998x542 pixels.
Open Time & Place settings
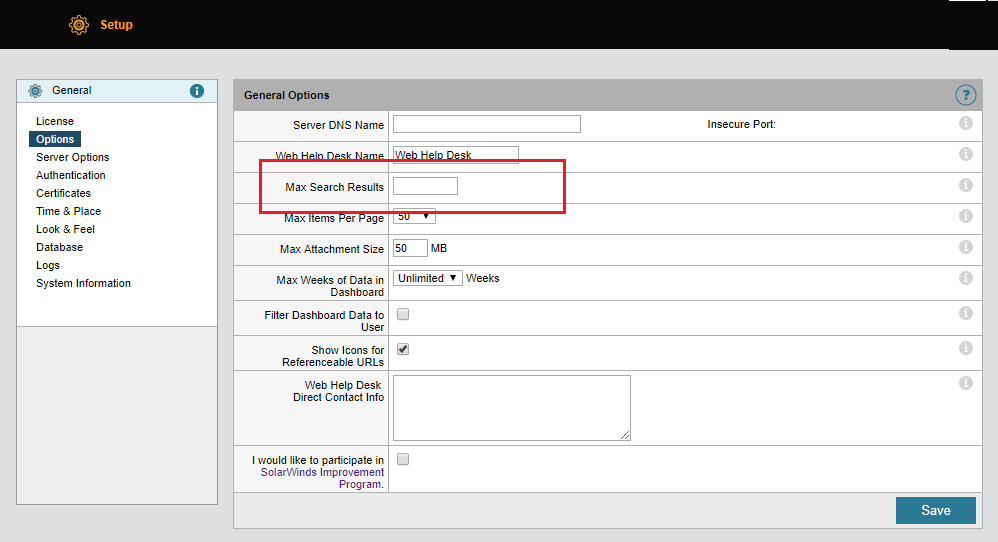tap(68, 211)
